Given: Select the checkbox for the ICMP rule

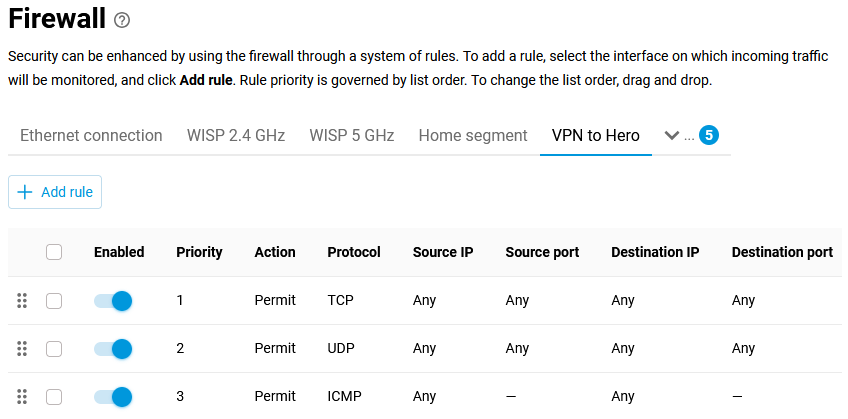Looking at the screenshot, I should point(54,396).
